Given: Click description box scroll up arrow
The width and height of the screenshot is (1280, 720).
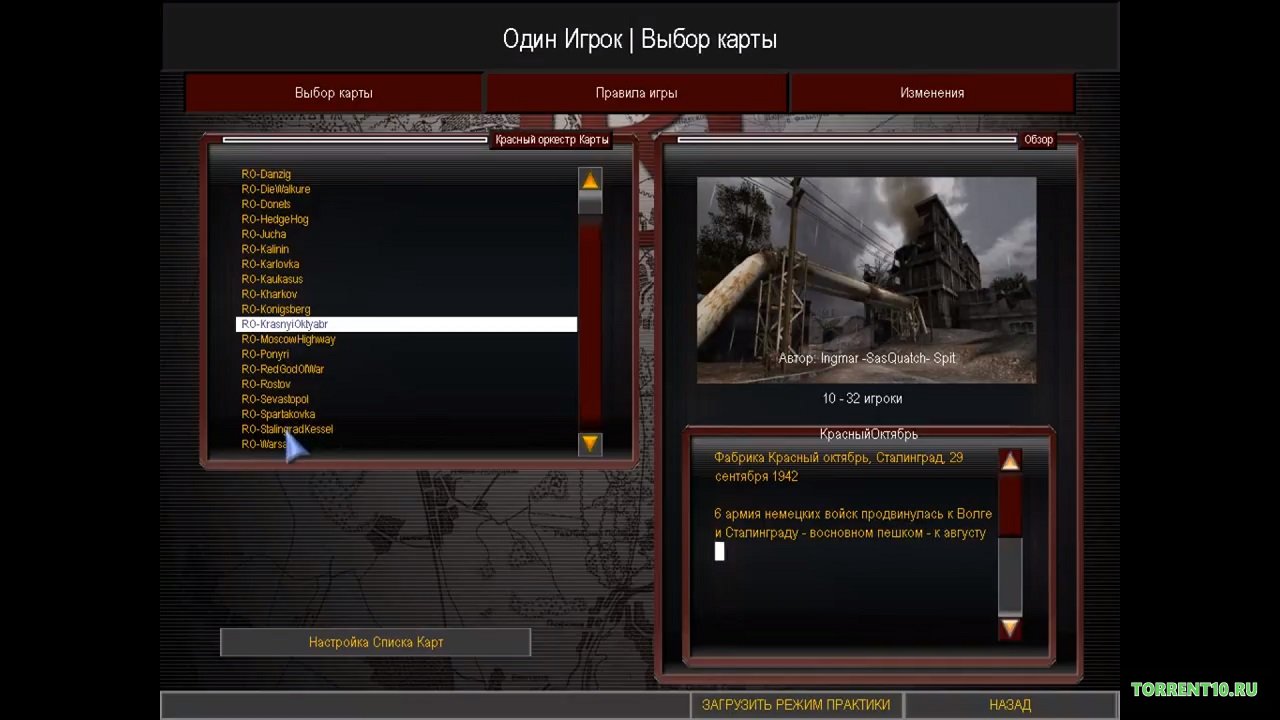Looking at the screenshot, I should pos(1010,461).
